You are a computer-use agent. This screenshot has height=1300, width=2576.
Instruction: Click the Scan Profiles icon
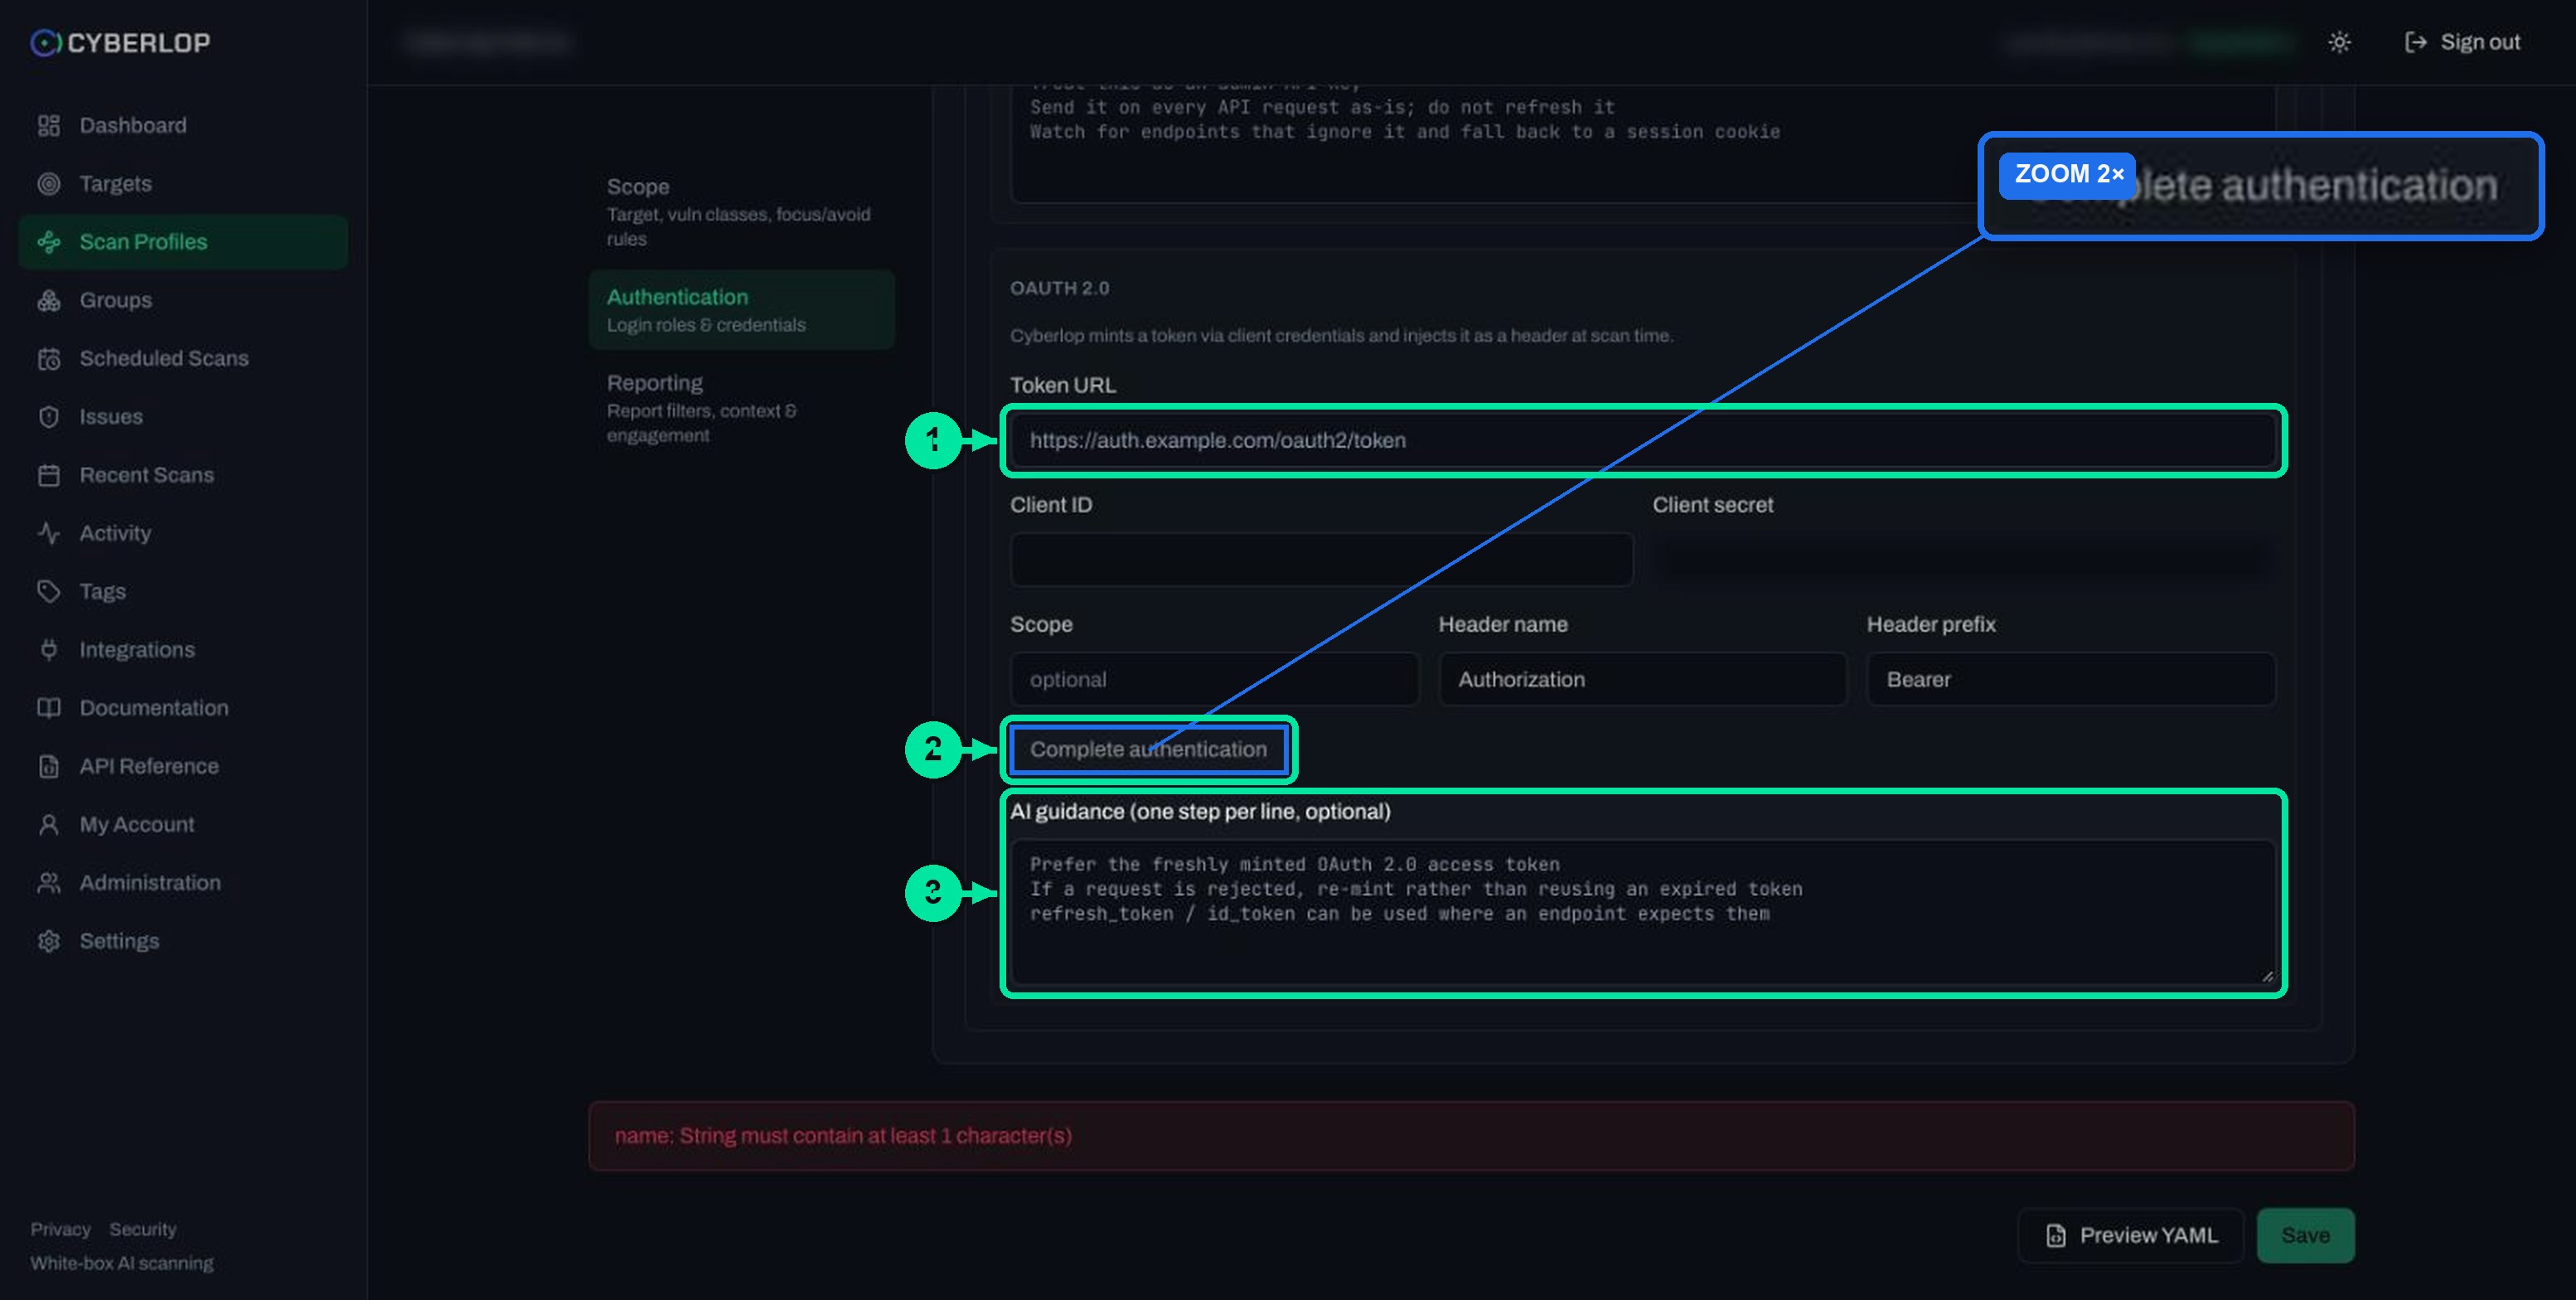pyautogui.click(x=48, y=242)
